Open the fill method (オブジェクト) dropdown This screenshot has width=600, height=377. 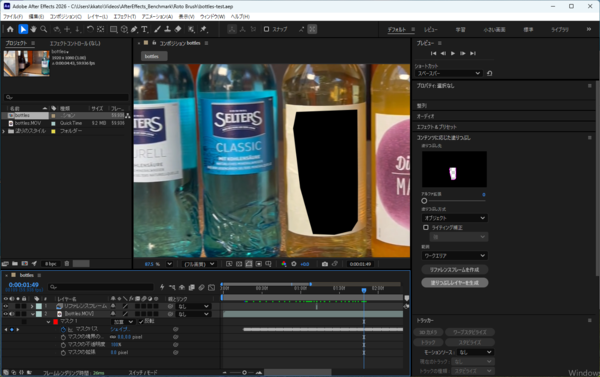[454, 218]
